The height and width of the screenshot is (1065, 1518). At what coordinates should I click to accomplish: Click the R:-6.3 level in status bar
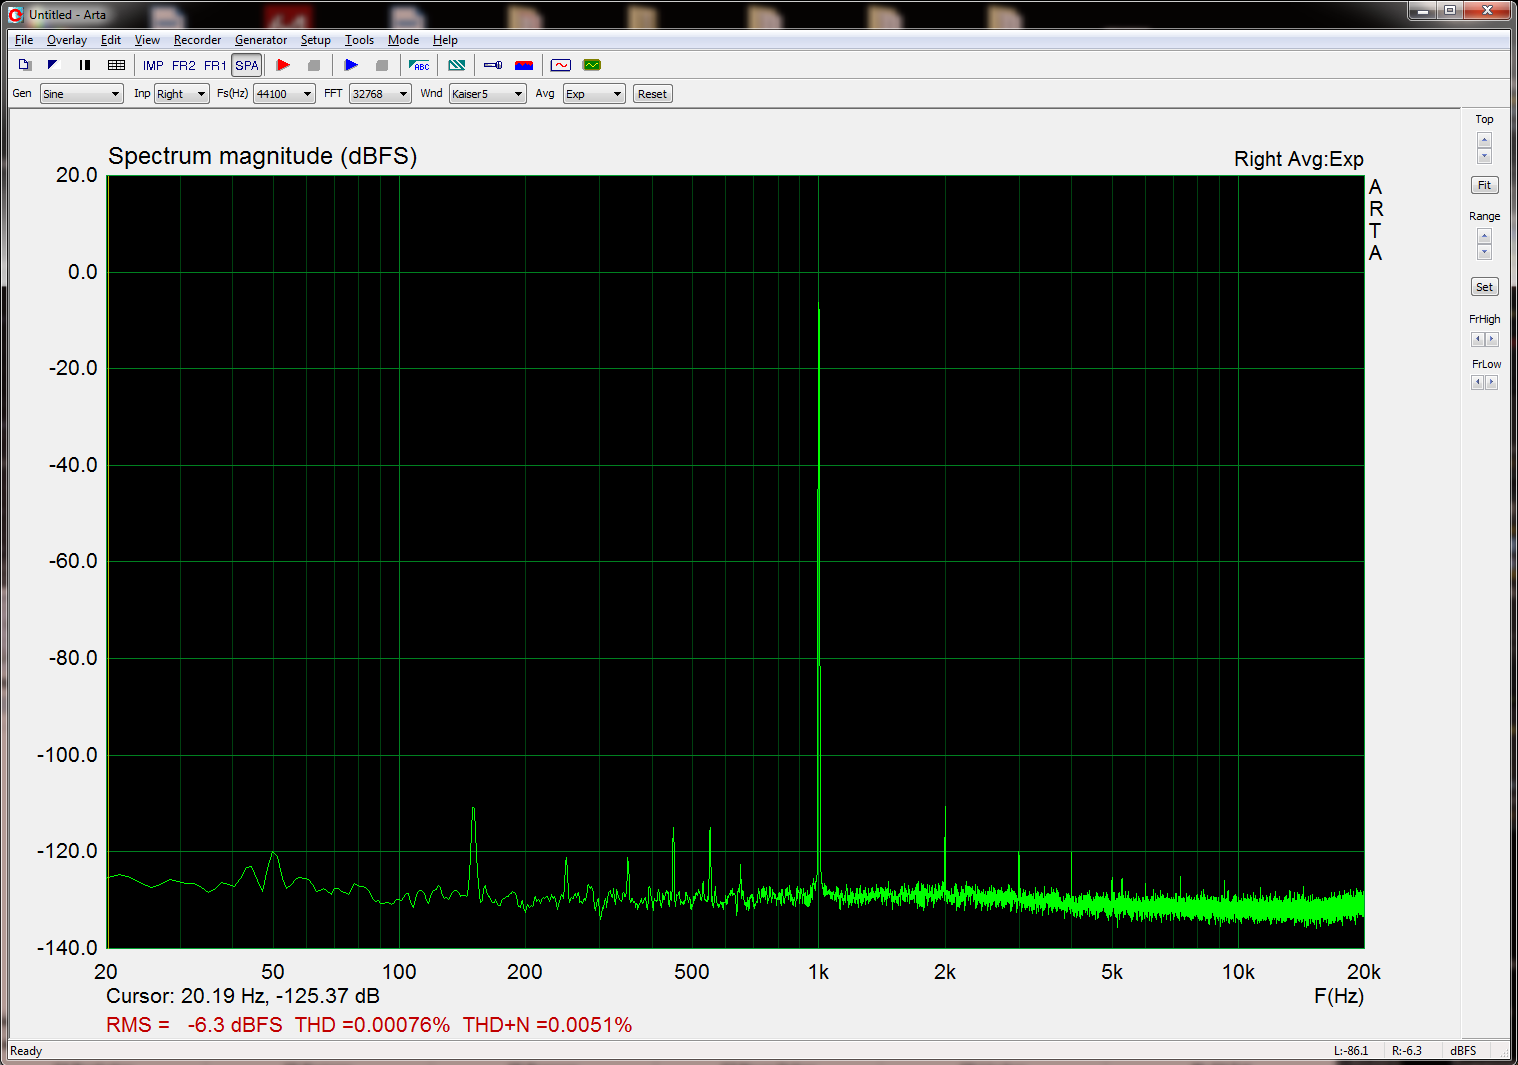(1406, 1051)
